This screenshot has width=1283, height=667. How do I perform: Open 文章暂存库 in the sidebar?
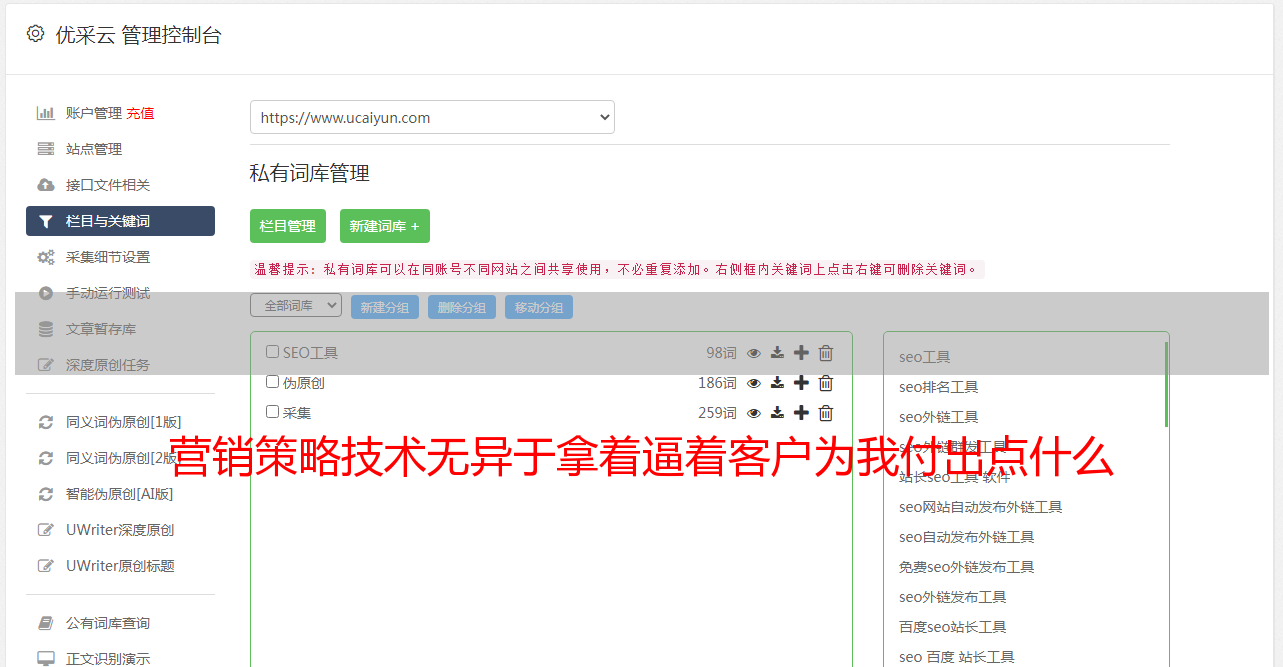pos(101,329)
